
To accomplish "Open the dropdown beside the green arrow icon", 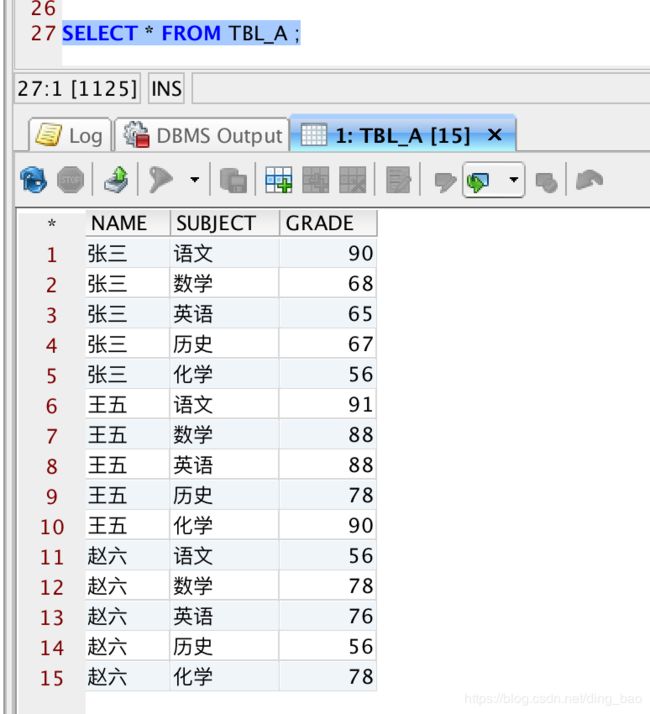I will coord(514,180).
